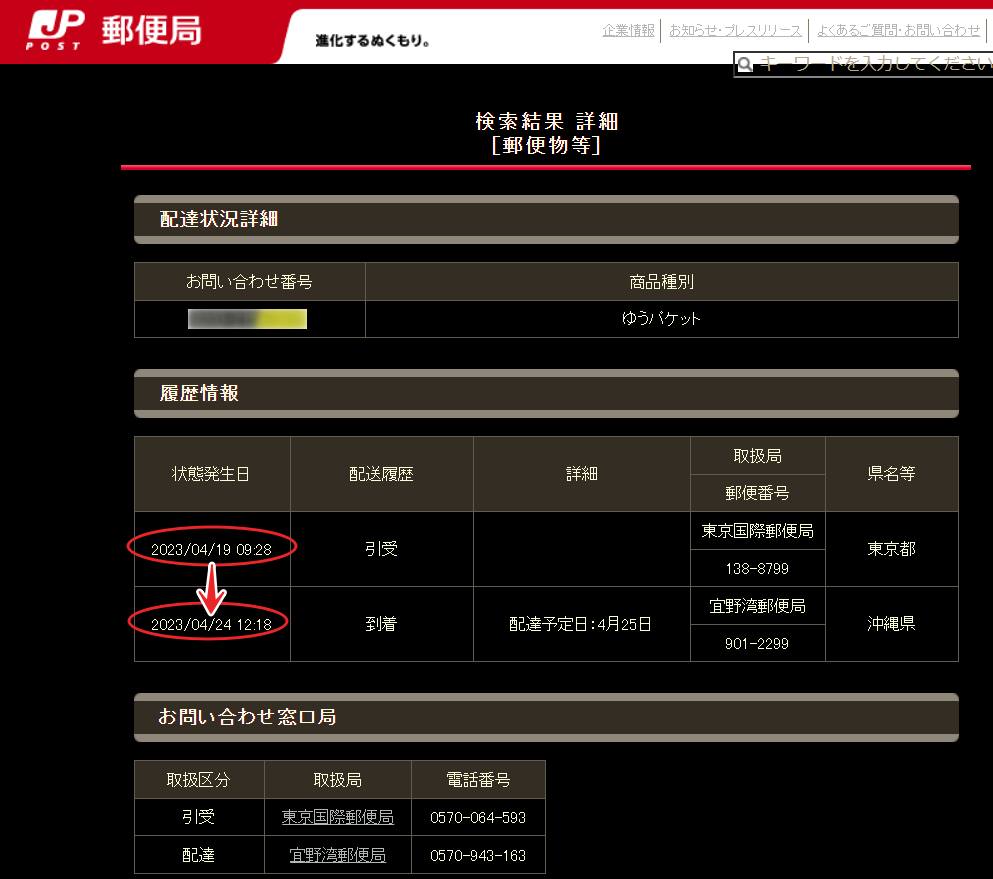Click the 進化するぬくもり tagline

click(x=372, y=41)
